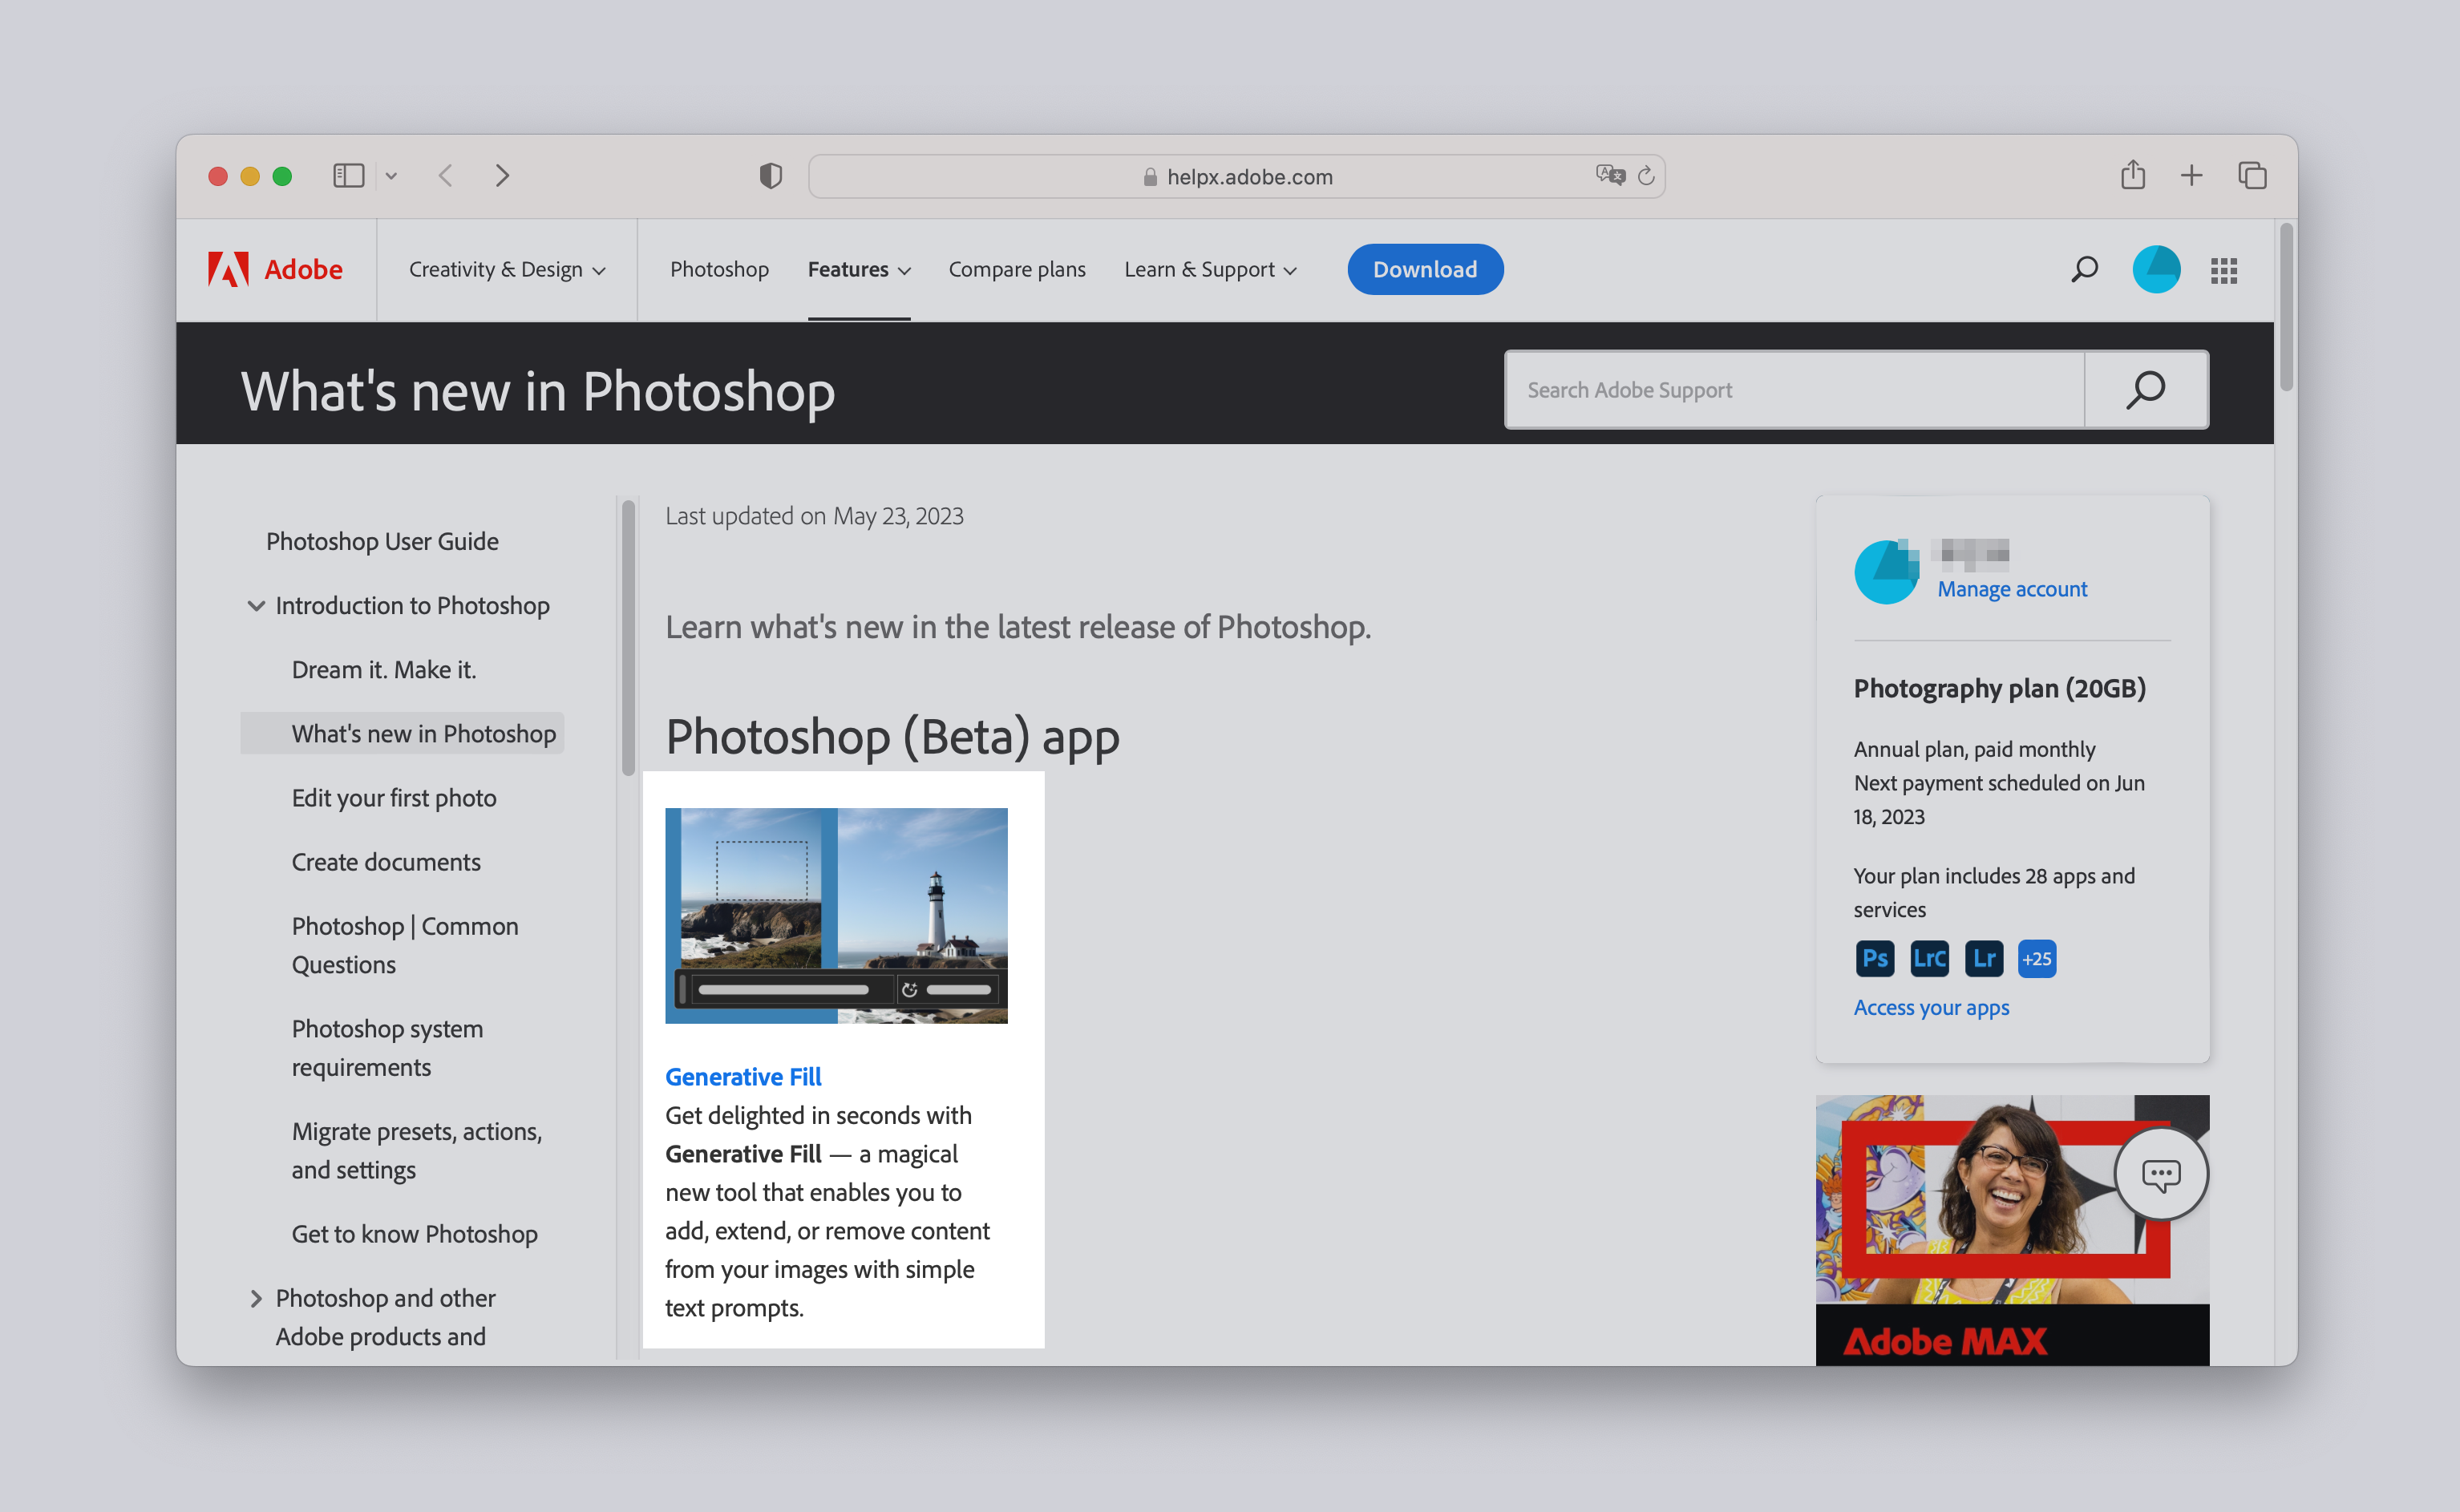Viewport: 2460px width, 1512px height.
Task: Click the Search Adobe Support field
Action: [x=1795, y=390]
